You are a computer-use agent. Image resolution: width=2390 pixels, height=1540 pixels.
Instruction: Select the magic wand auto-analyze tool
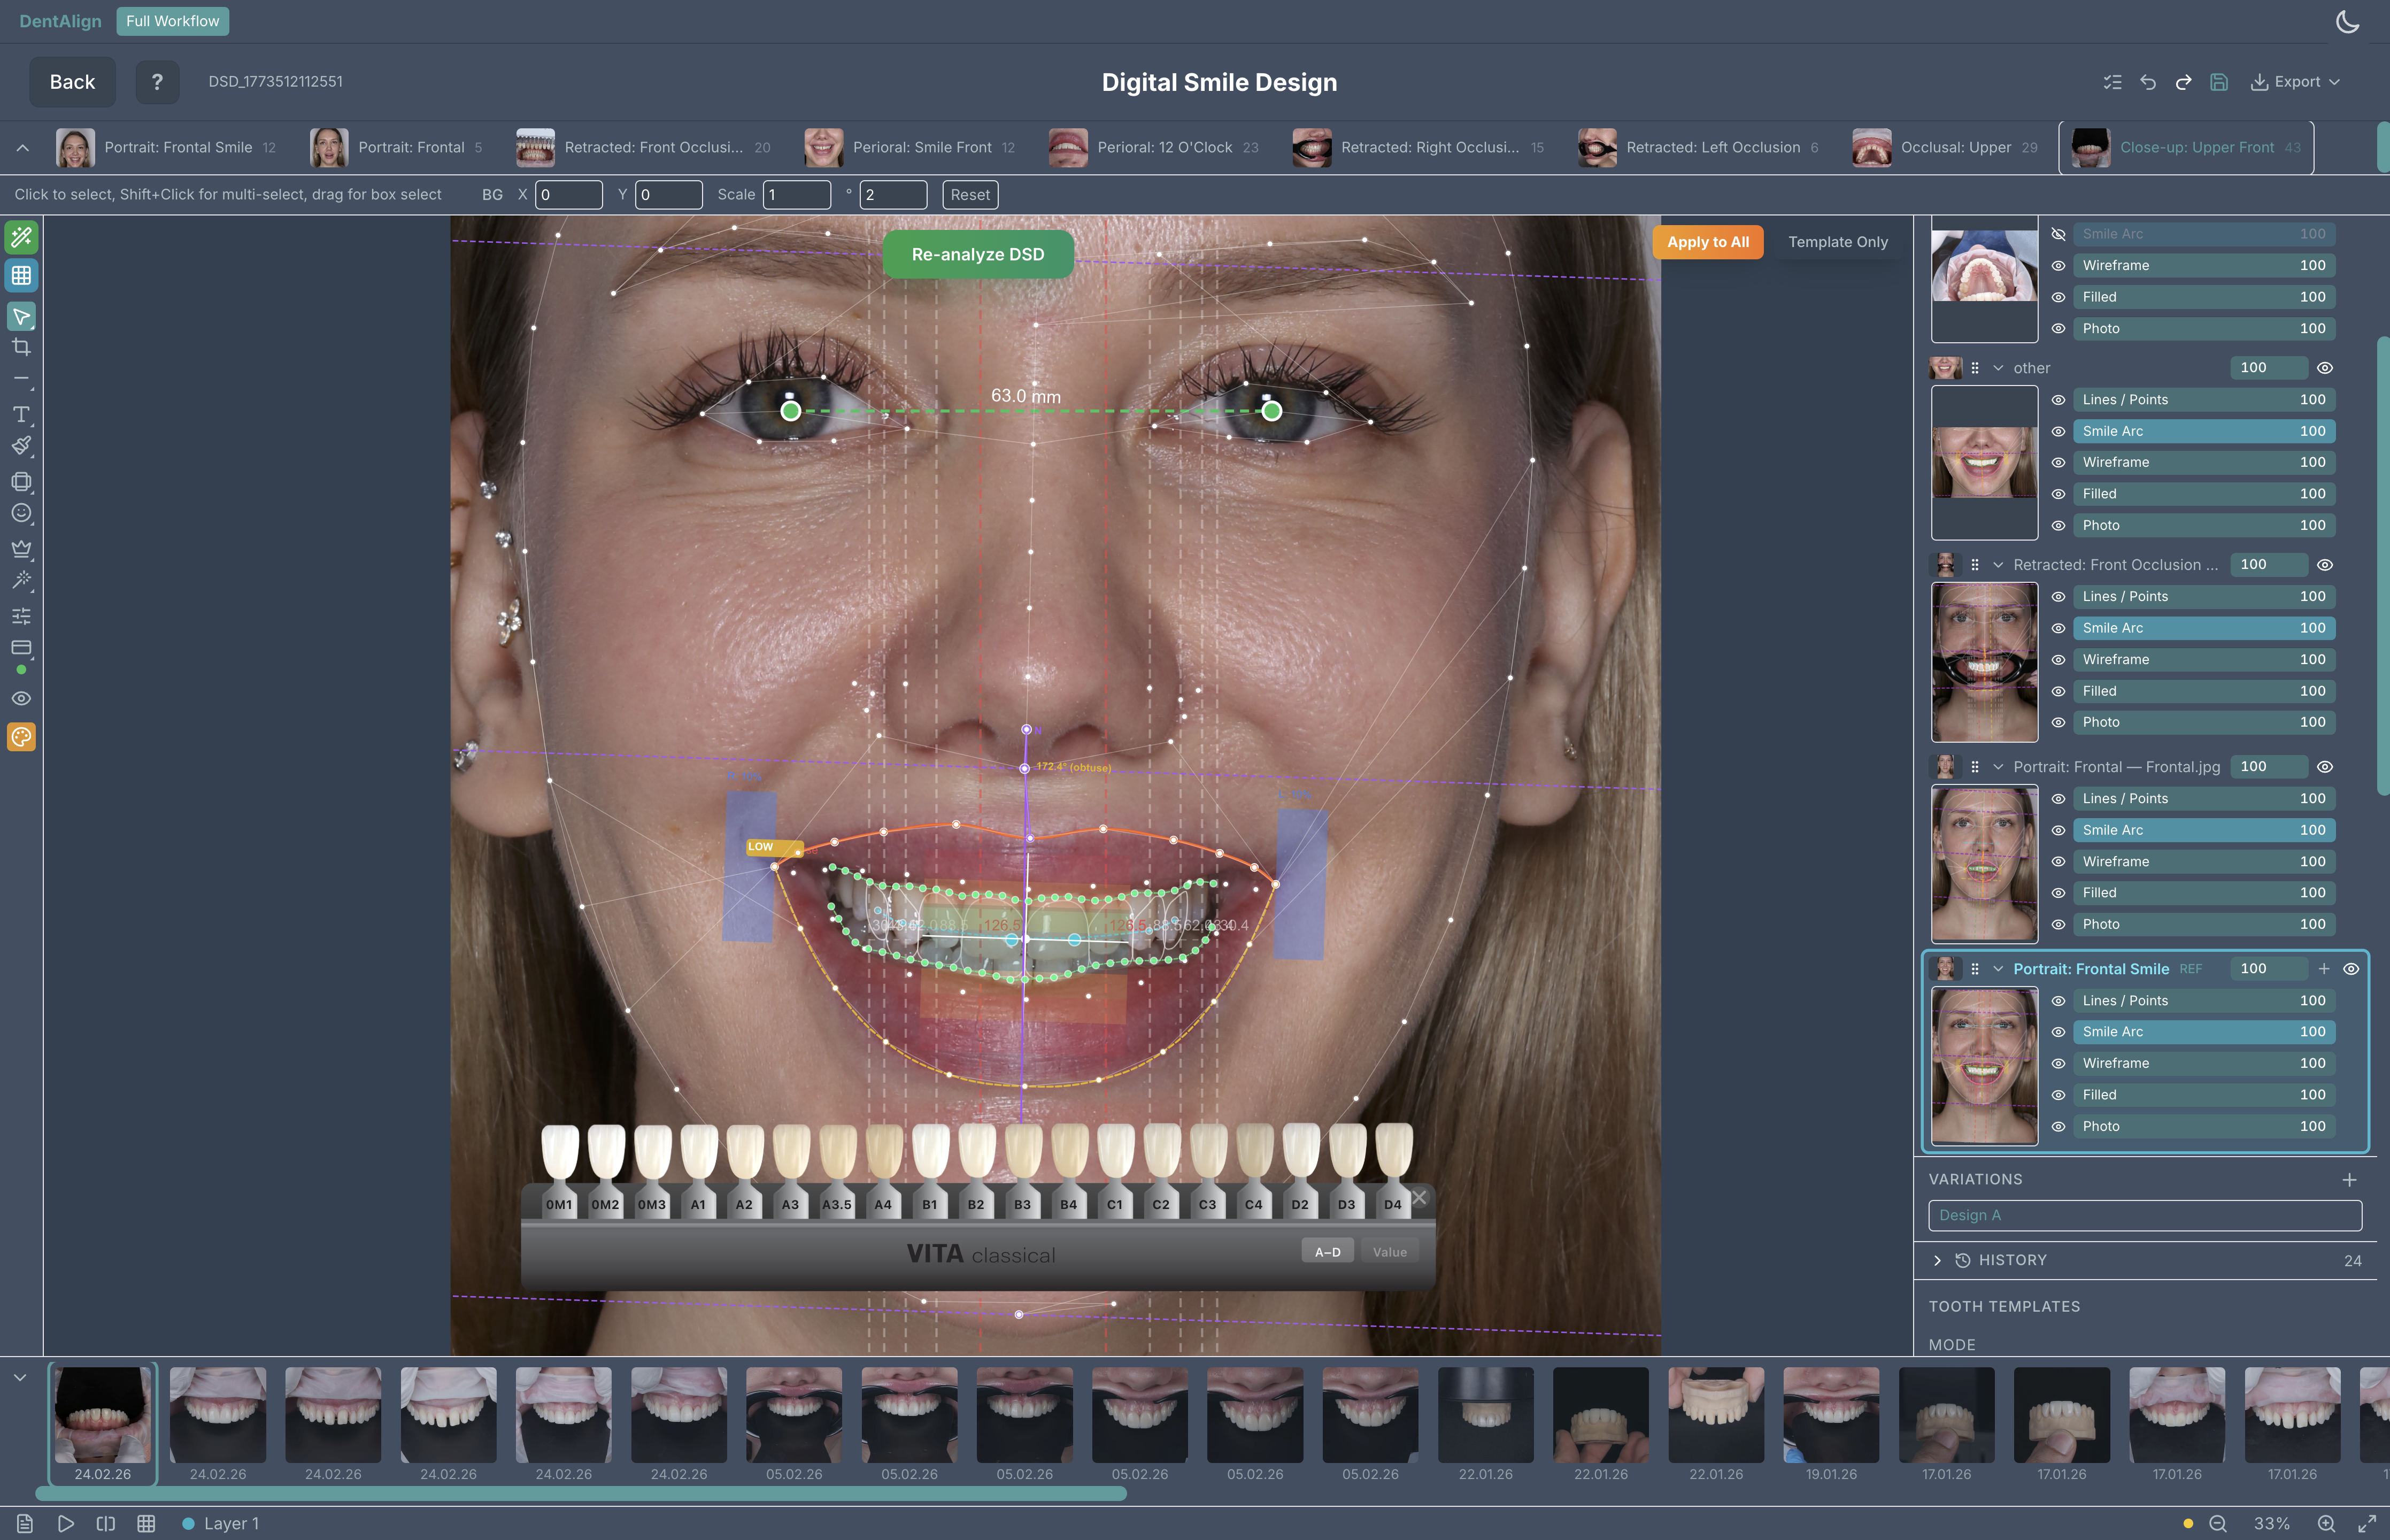[21, 237]
